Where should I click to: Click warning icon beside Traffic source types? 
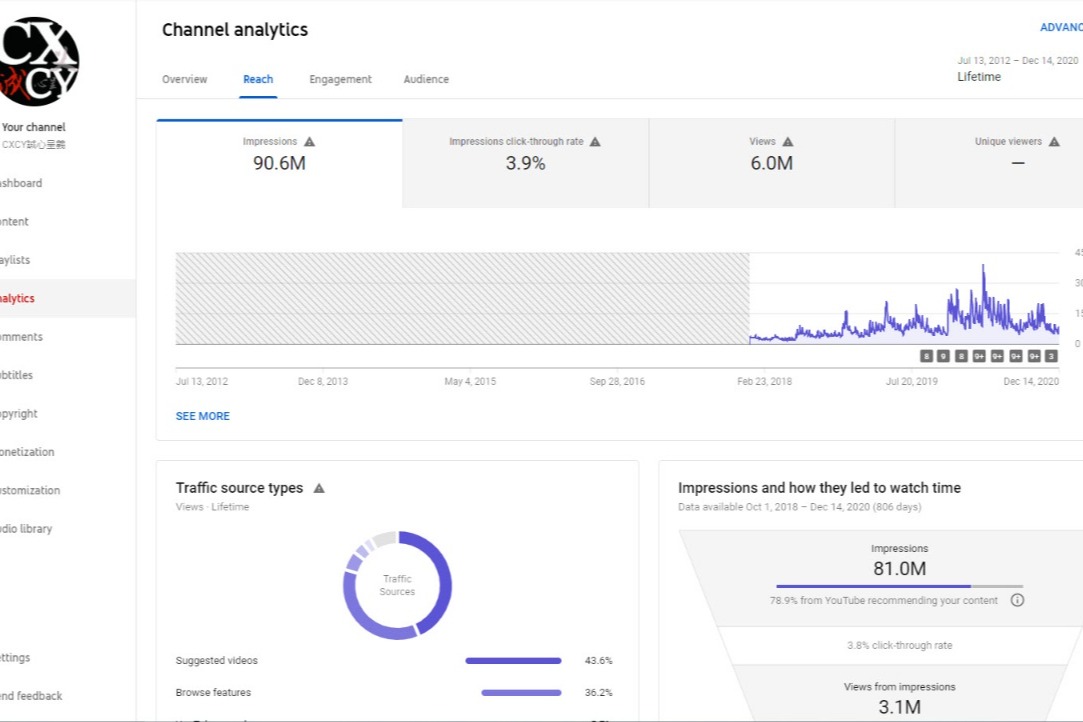click(x=319, y=488)
